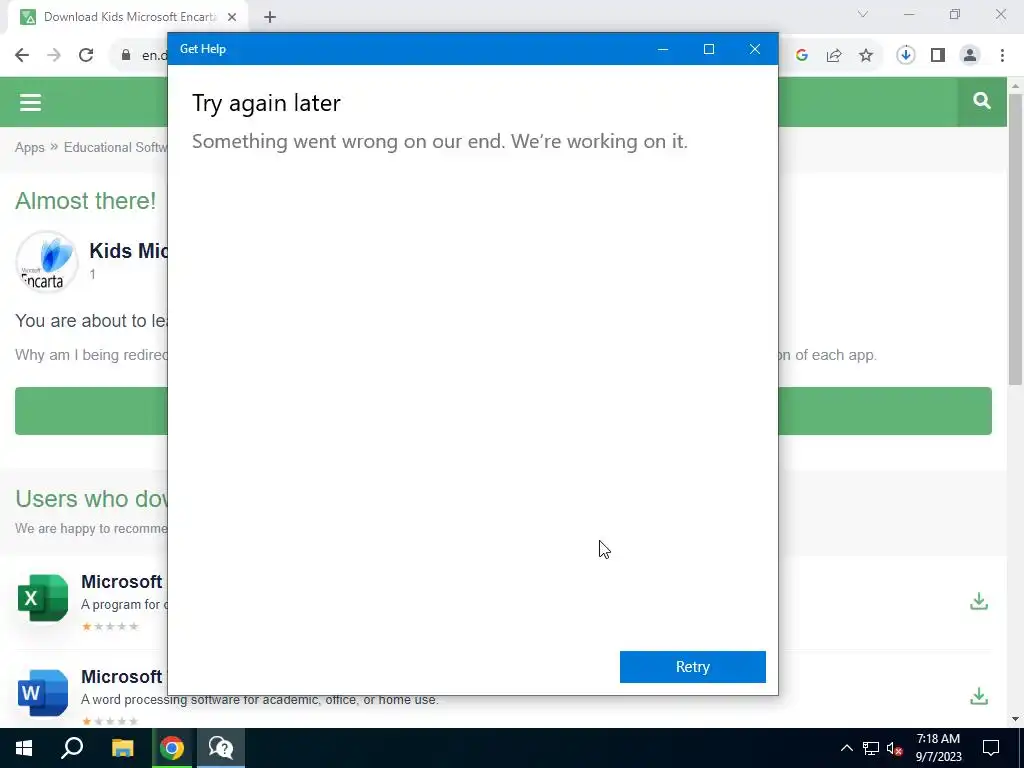Image resolution: width=1024 pixels, height=768 pixels.
Task: Open the website search icon
Action: coord(982,101)
